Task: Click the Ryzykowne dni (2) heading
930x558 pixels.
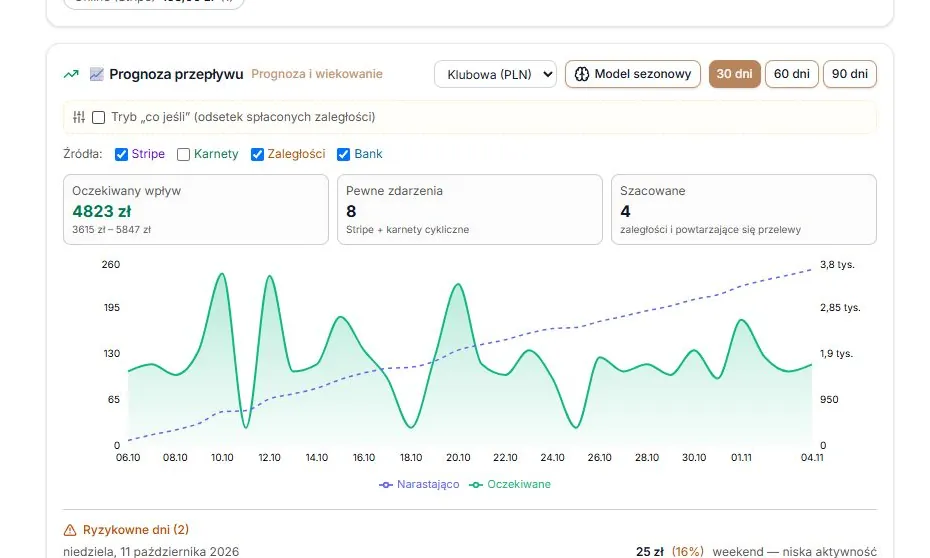Action: (136, 530)
